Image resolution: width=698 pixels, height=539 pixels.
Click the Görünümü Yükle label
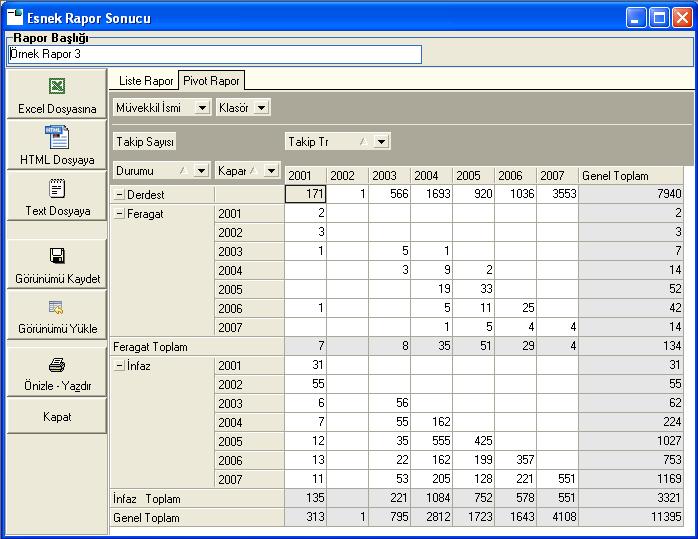tap(58, 328)
